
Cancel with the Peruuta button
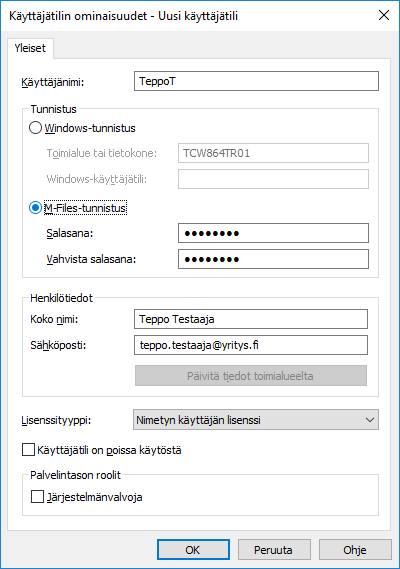pos(274,550)
